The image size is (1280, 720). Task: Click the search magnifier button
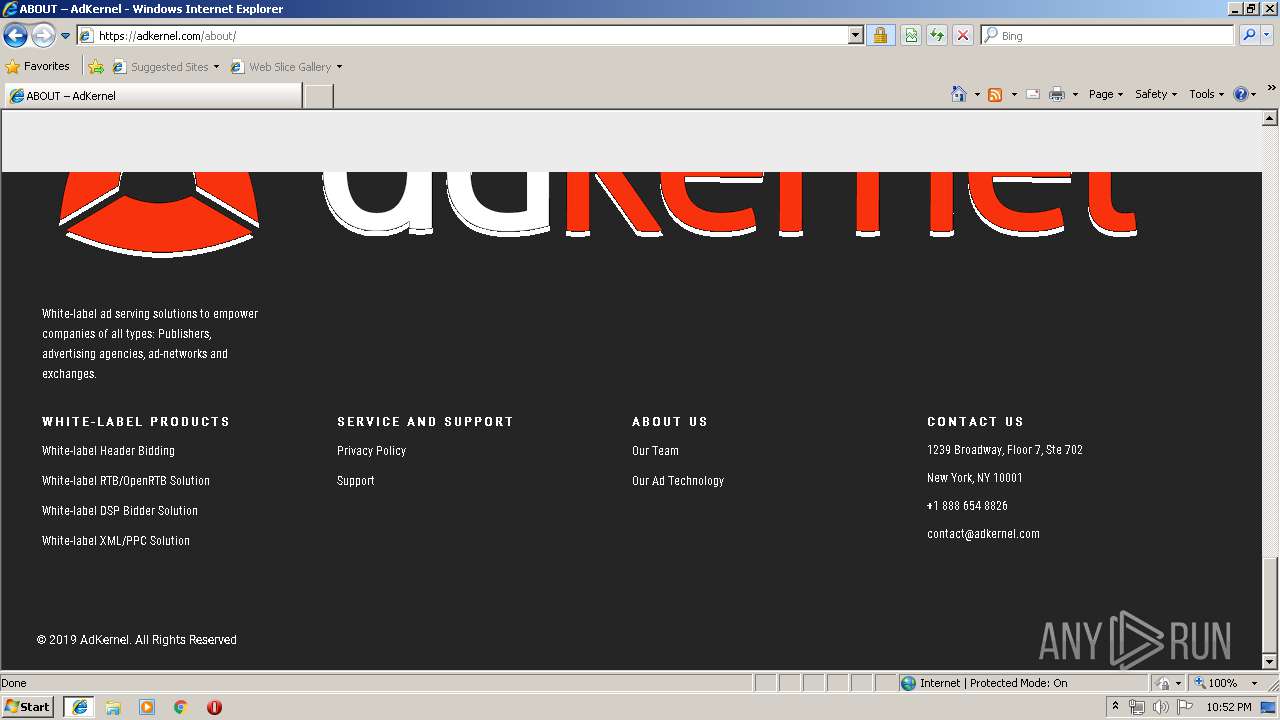tap(1249, 35)
